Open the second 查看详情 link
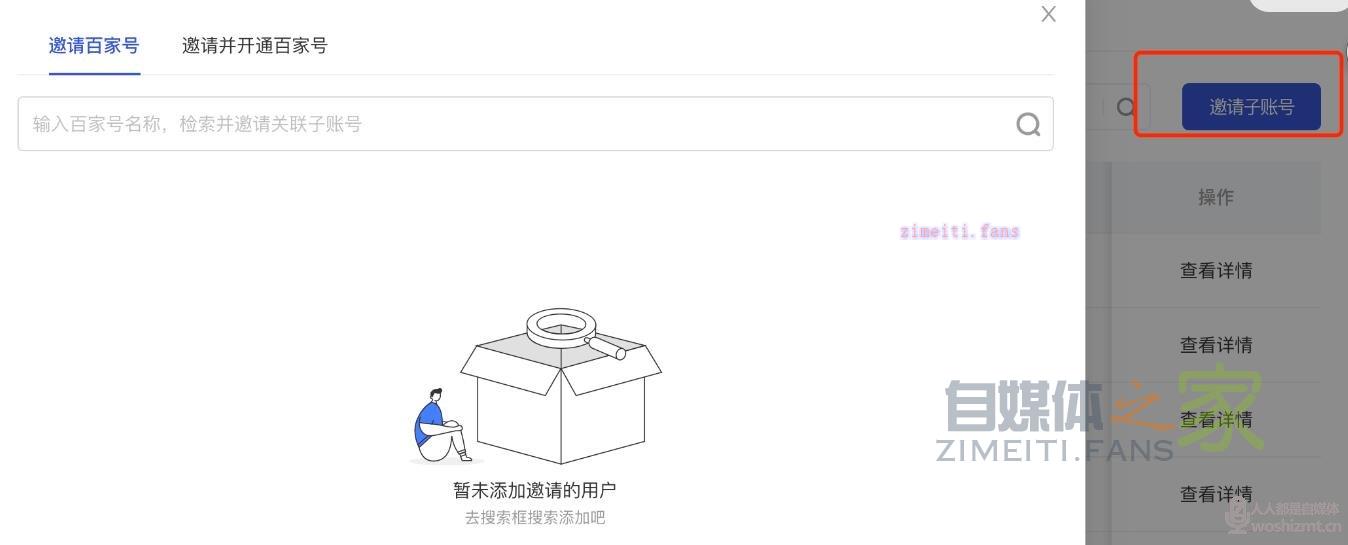Viewport: 1348px width, 545px height. tap(1216, 345)
